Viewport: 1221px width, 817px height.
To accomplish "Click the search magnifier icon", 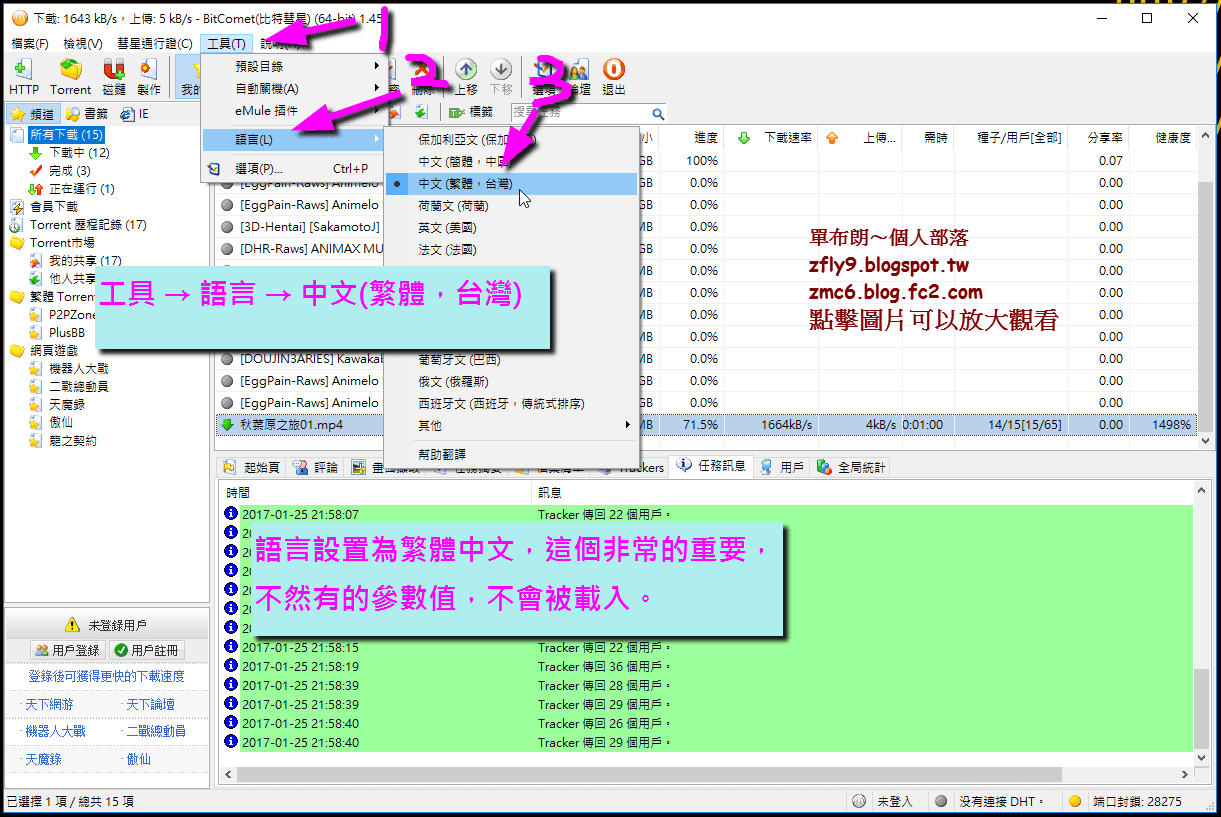I will pos(658,113).
